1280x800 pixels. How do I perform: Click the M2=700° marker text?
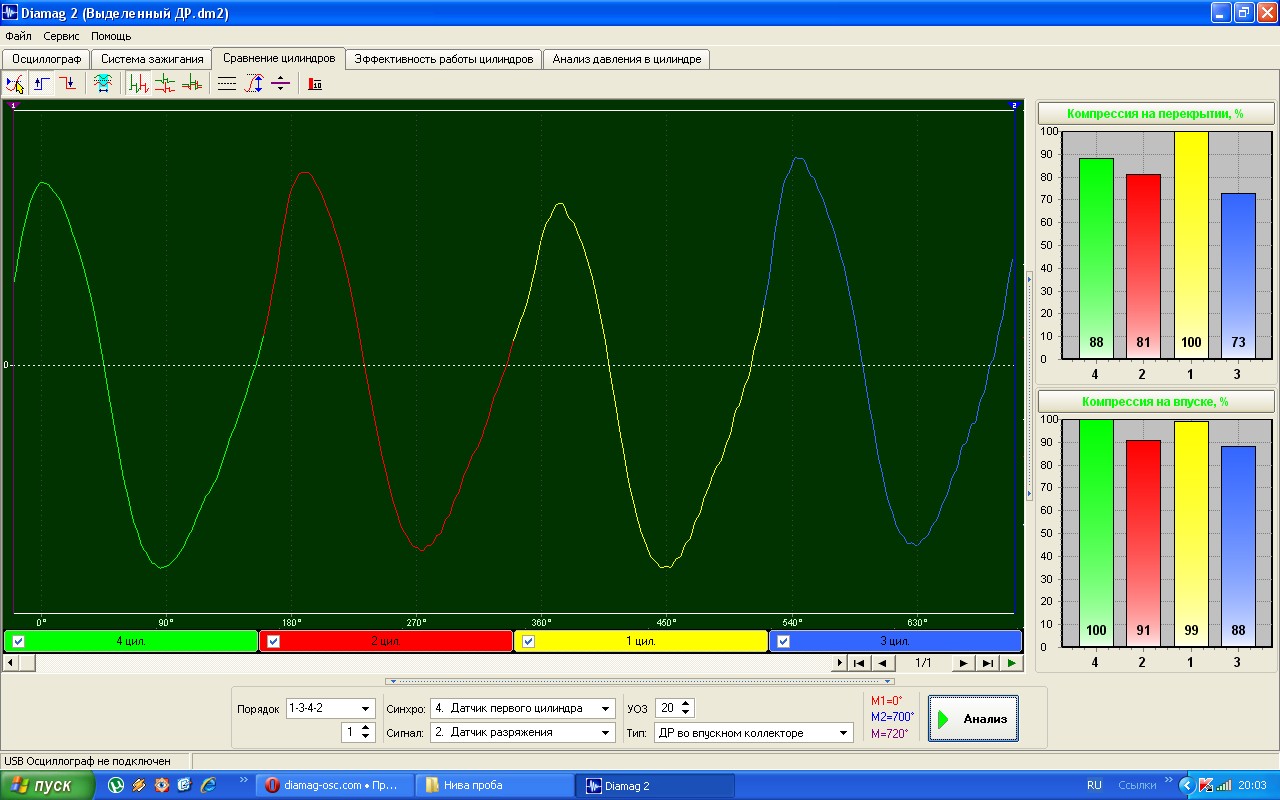[892, 717]
